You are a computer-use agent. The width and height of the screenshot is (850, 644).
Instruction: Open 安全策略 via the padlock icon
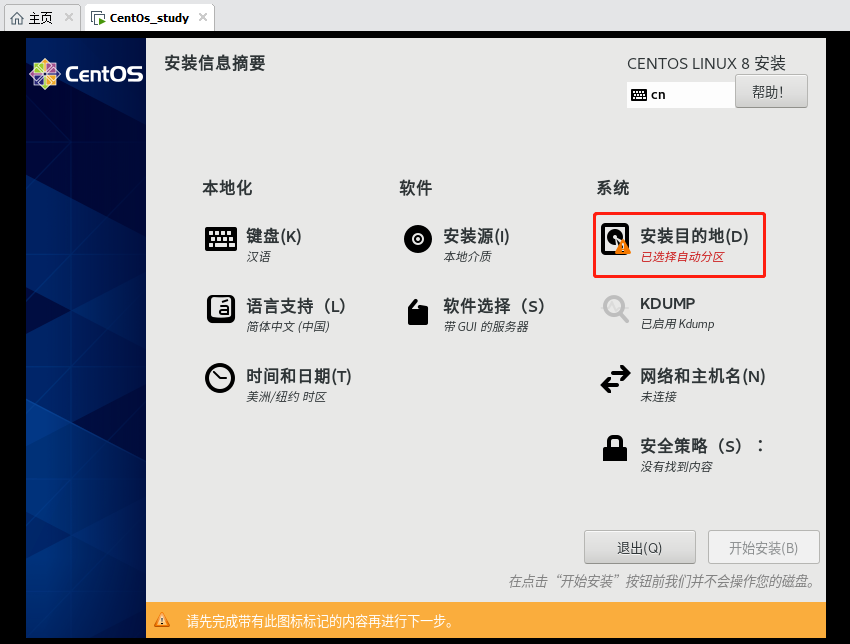click(x=615, y=447)
